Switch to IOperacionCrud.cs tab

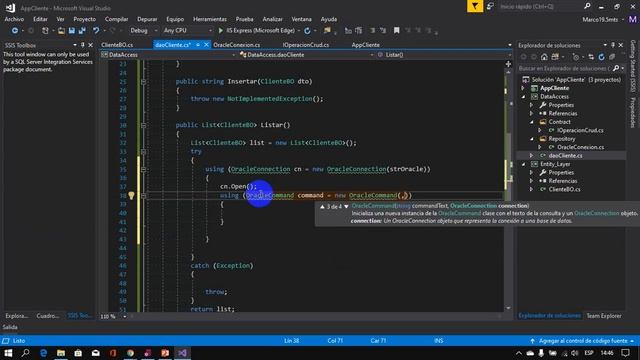pos(306,45)
